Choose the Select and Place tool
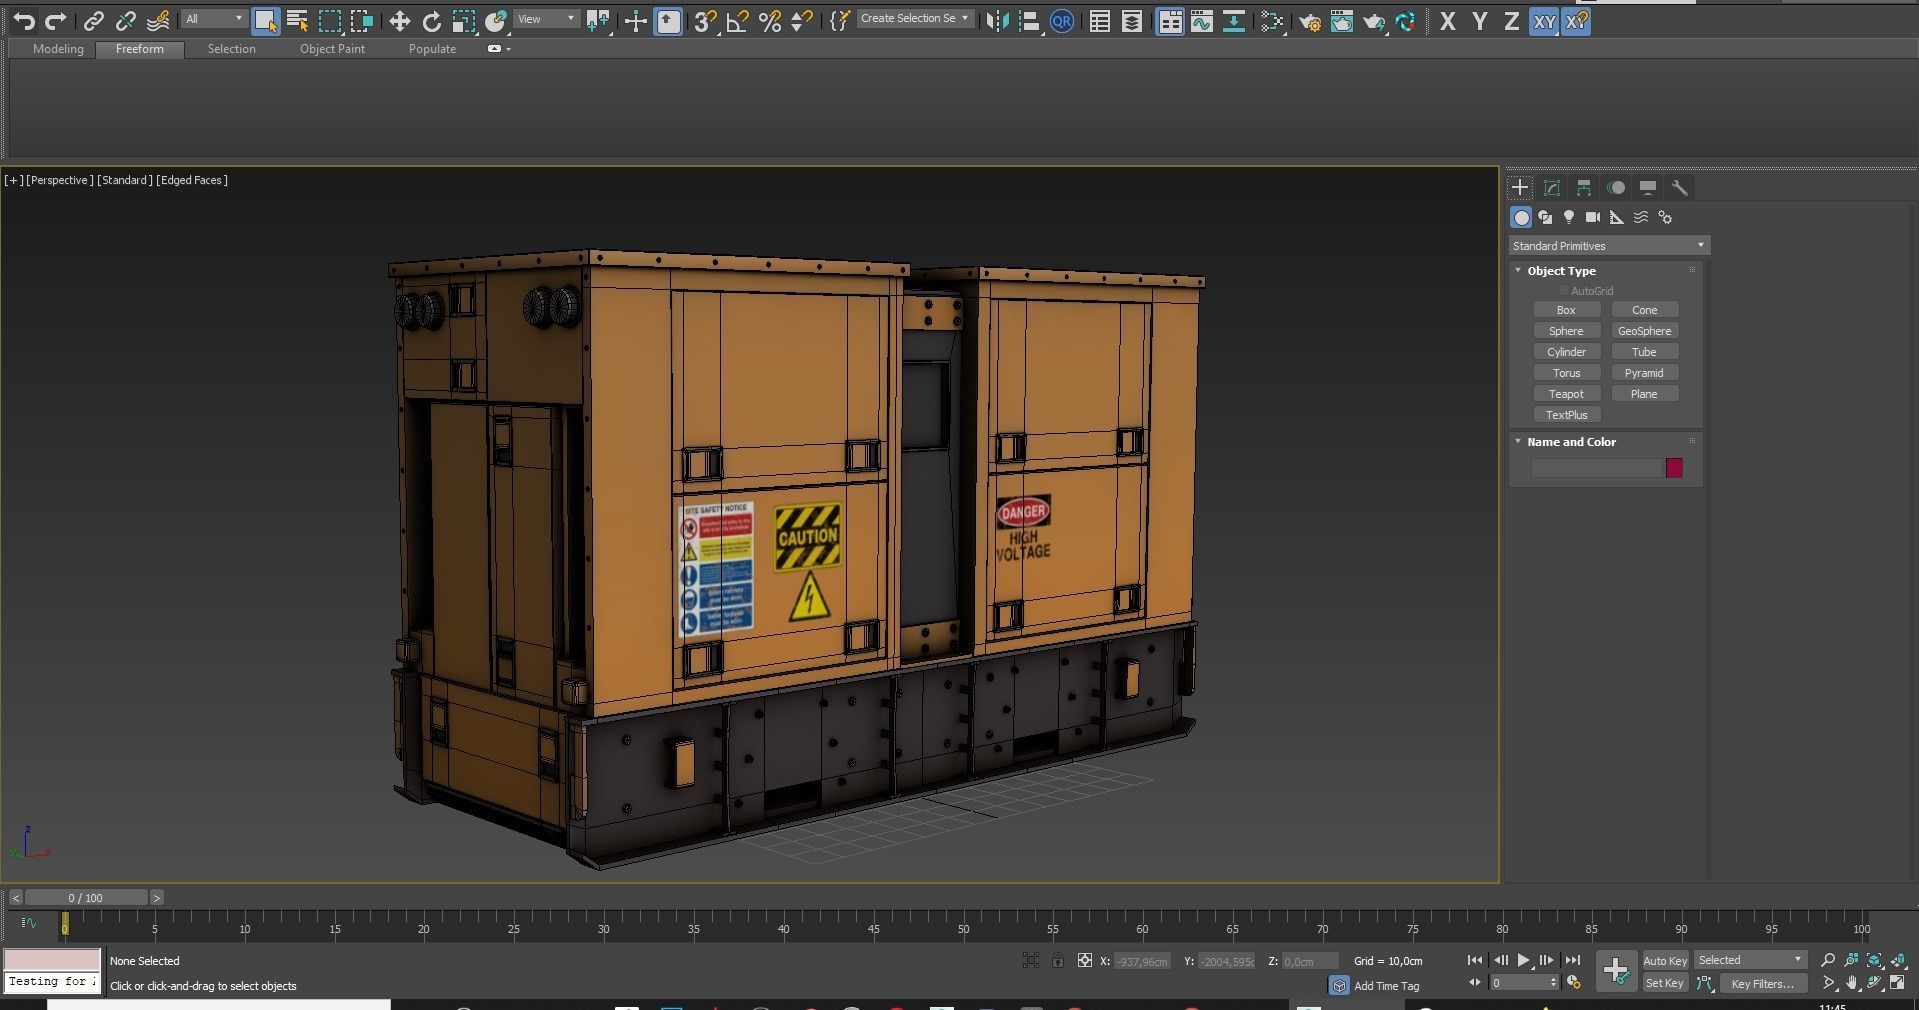The image size is (1919, 1010). 495,21
